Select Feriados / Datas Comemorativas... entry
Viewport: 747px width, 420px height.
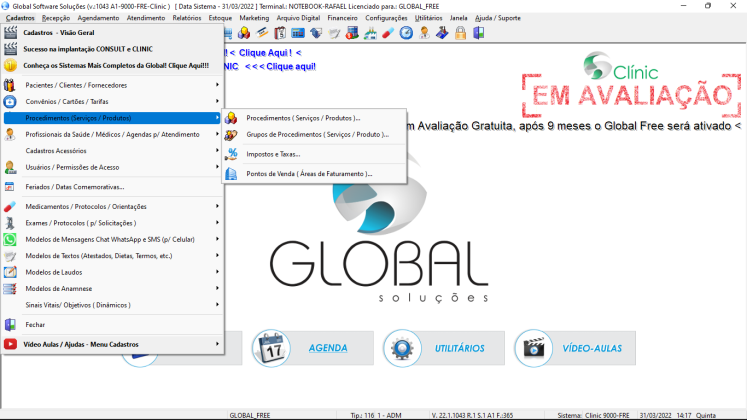click(x=113, y=187)
